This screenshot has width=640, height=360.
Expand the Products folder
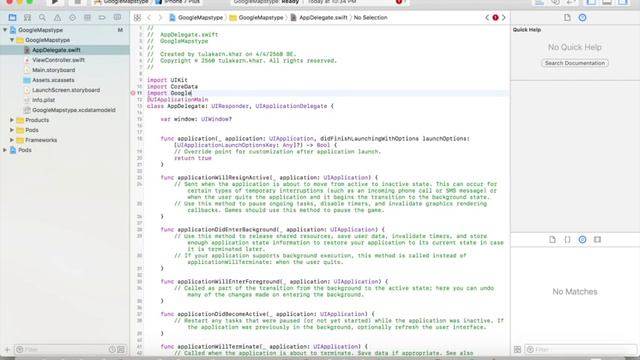[12, 120]
